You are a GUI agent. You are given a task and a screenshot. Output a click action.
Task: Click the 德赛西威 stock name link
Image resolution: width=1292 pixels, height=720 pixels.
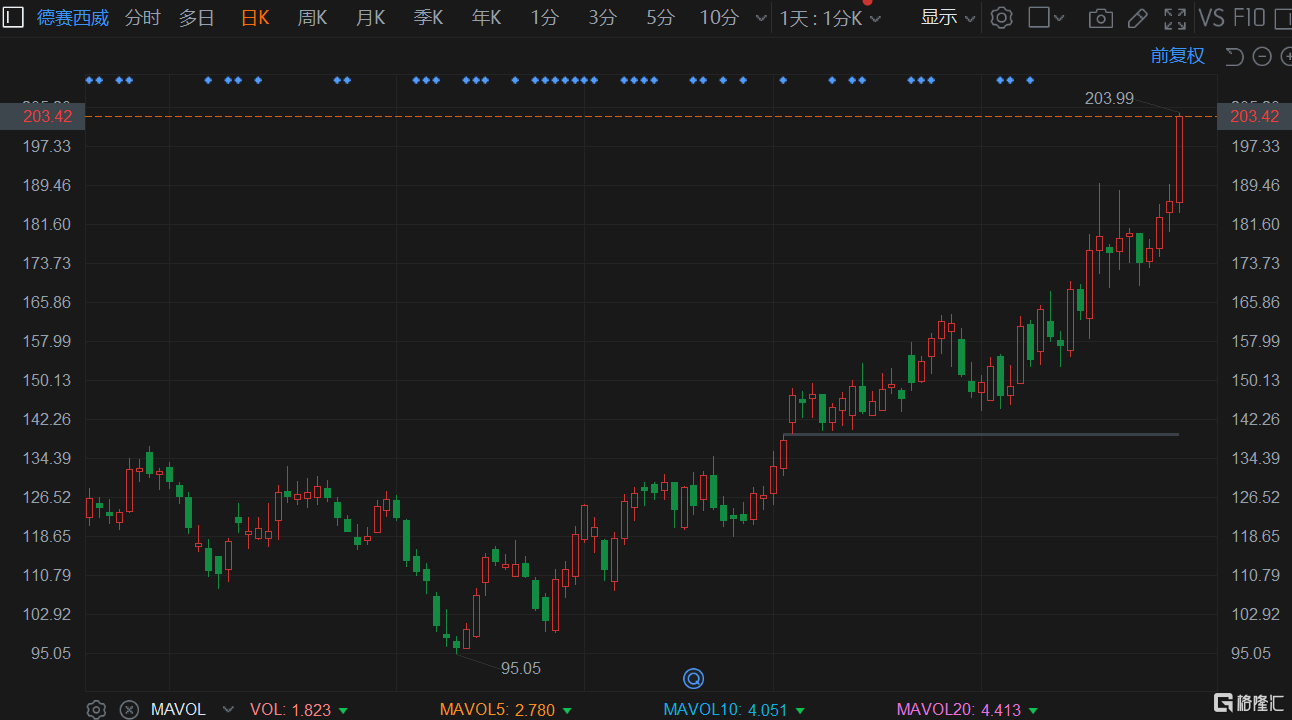(73, 18)
